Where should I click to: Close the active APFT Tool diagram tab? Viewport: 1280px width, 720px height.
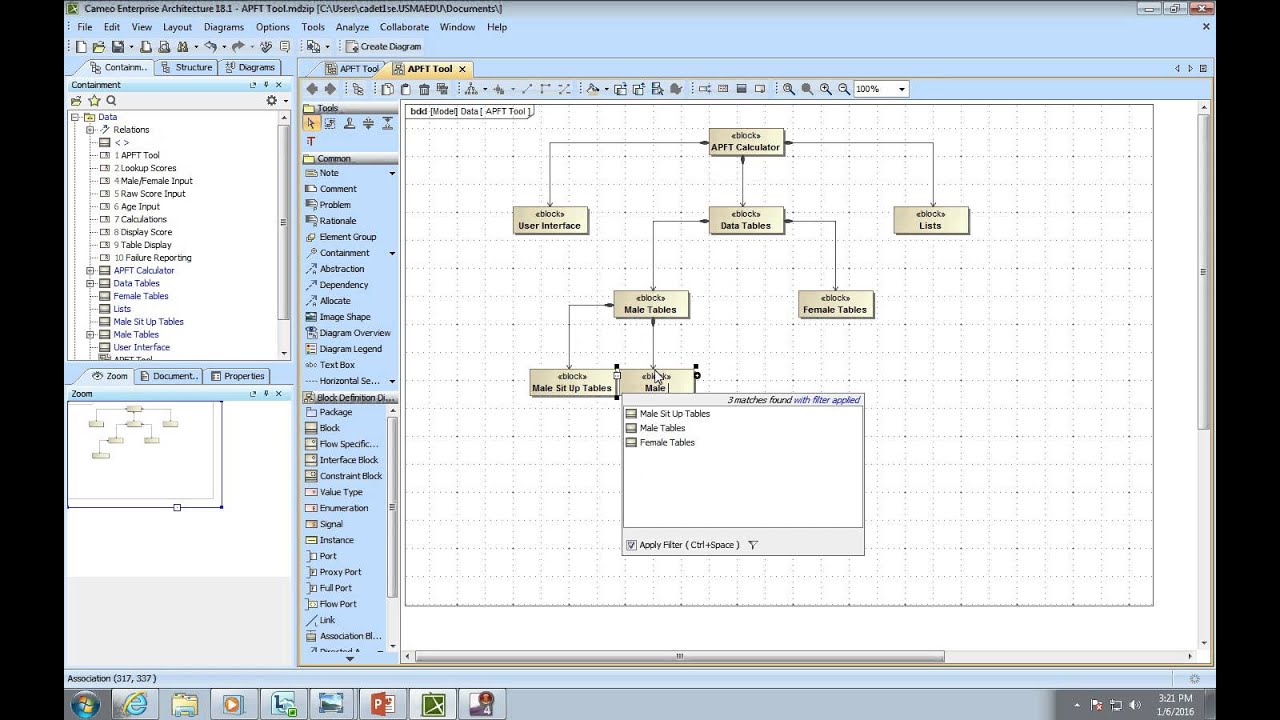tap(462, 69)
